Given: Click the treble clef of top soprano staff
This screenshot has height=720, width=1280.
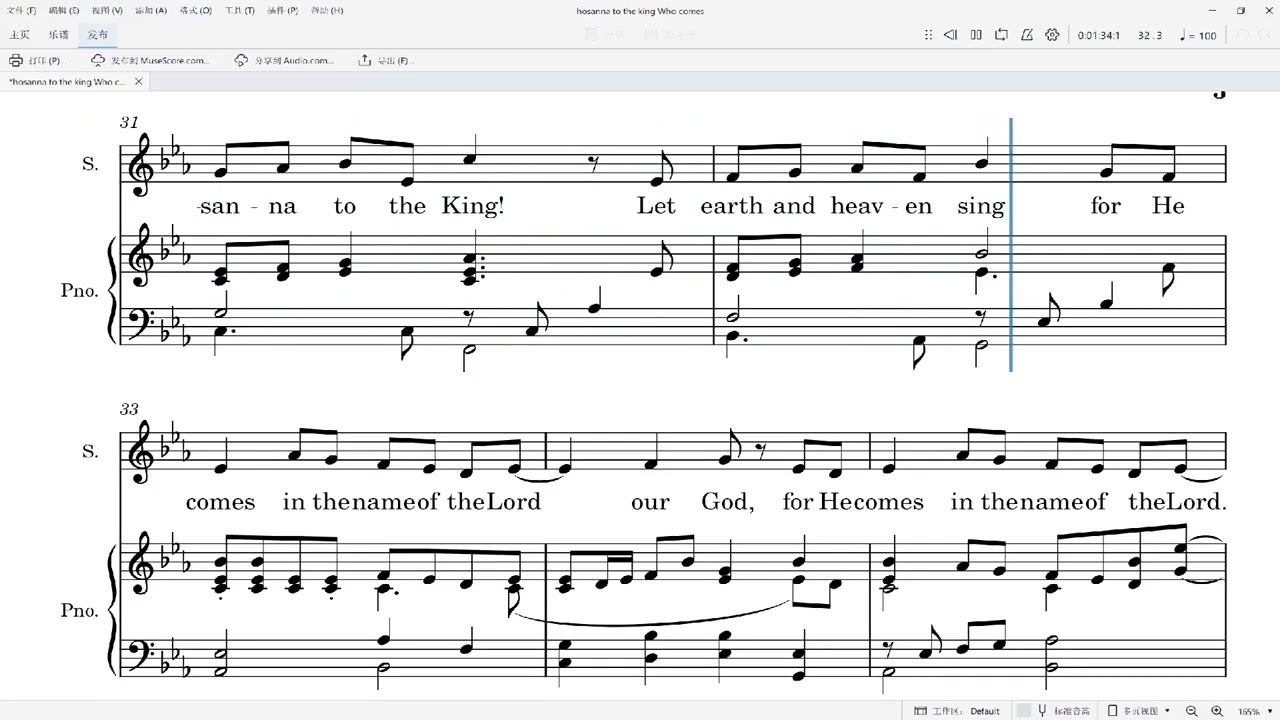Looking at the screenshot, I should point(142,166).
